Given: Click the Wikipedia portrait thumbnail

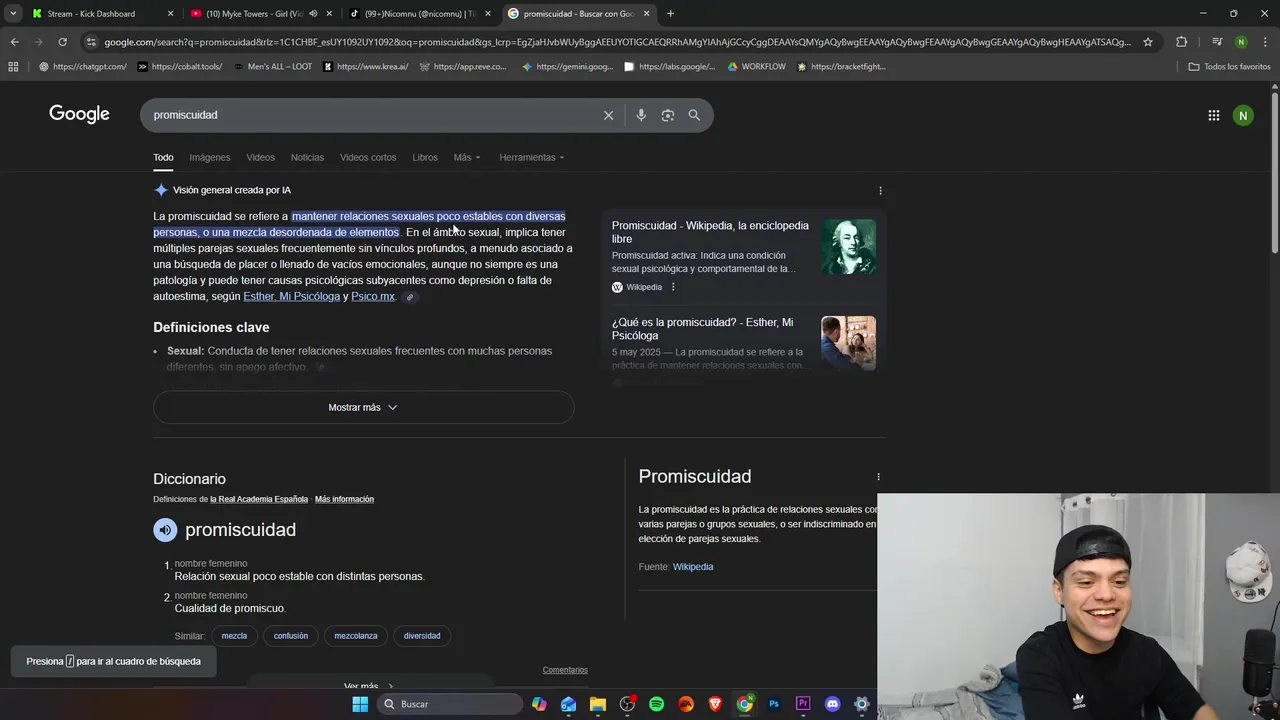Looking at the screenshot, I should (848, 246).
